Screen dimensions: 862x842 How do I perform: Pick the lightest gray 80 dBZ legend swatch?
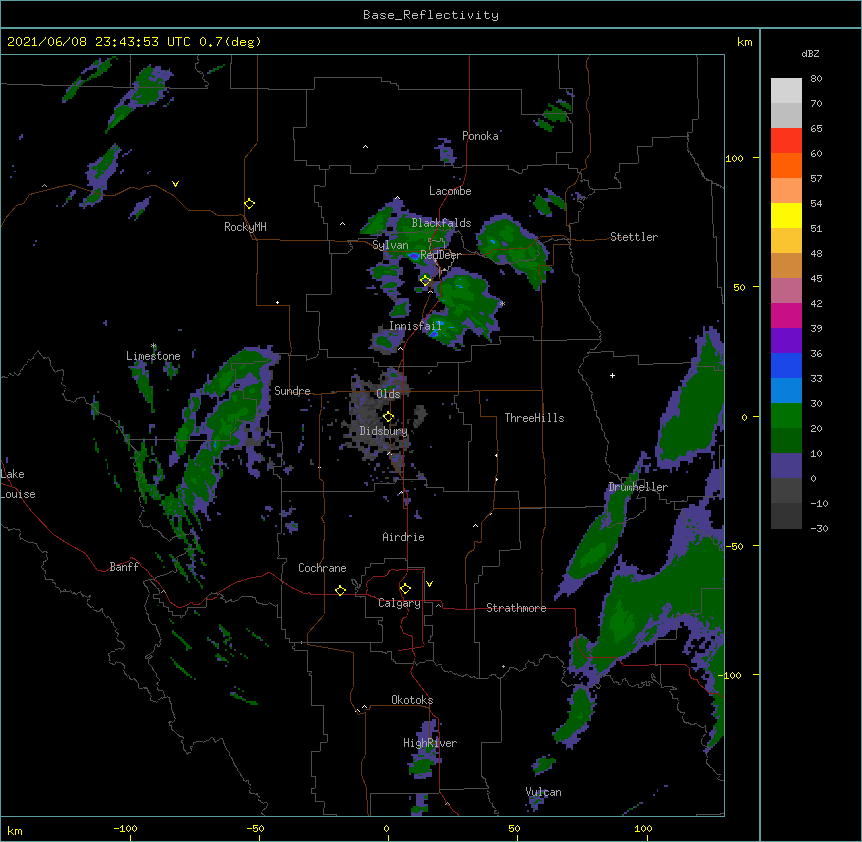click(786, 90)
